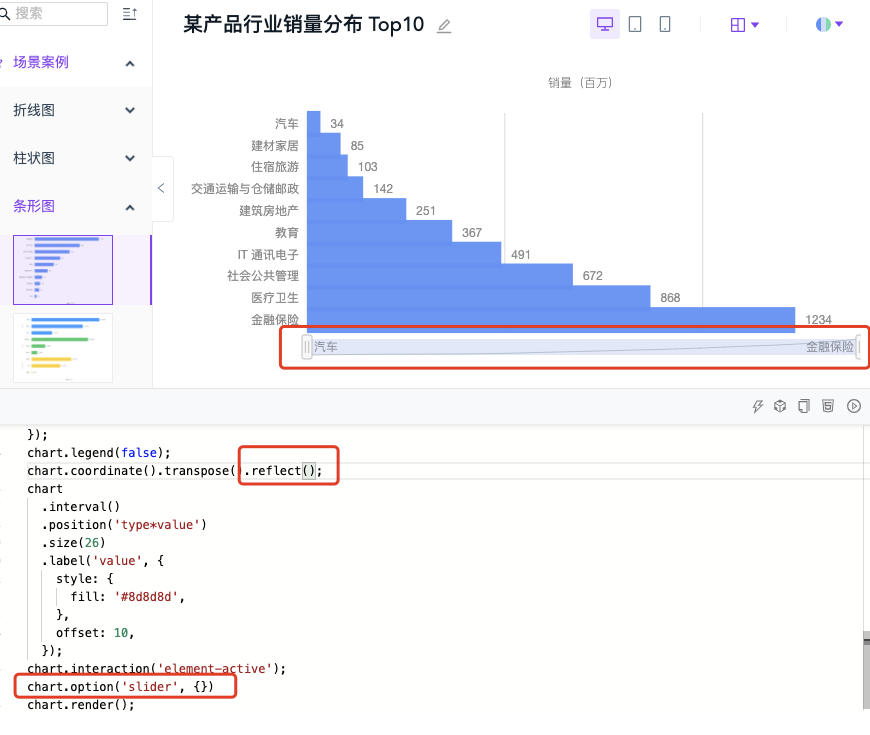Run the chart code with the play icon
The height and width of the screenshot is (735, 870).
(x=853, y=406)
